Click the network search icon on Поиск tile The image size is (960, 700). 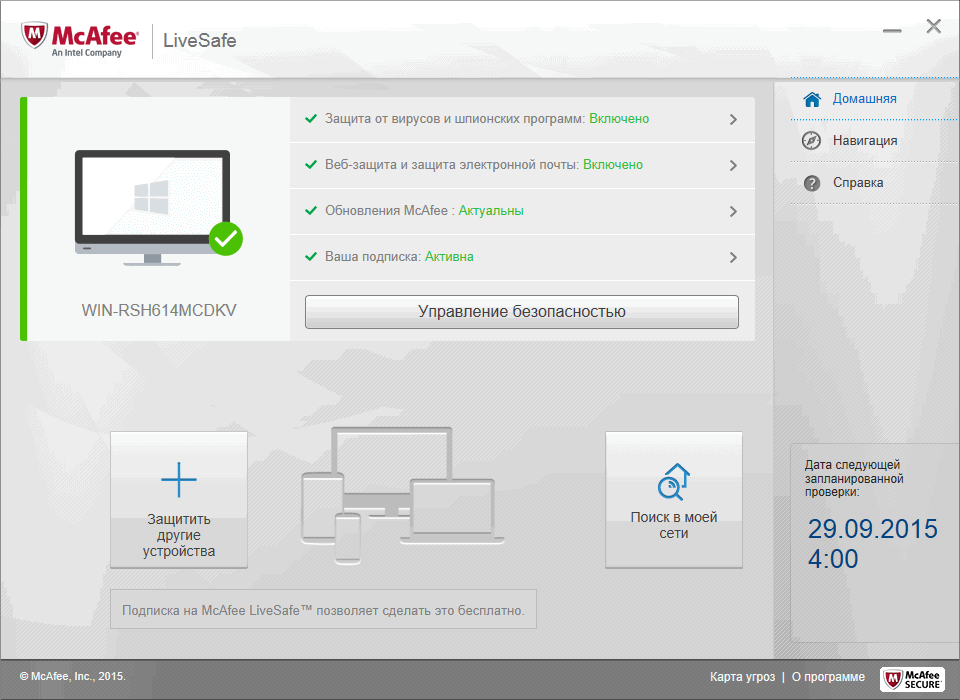(673, 480)
